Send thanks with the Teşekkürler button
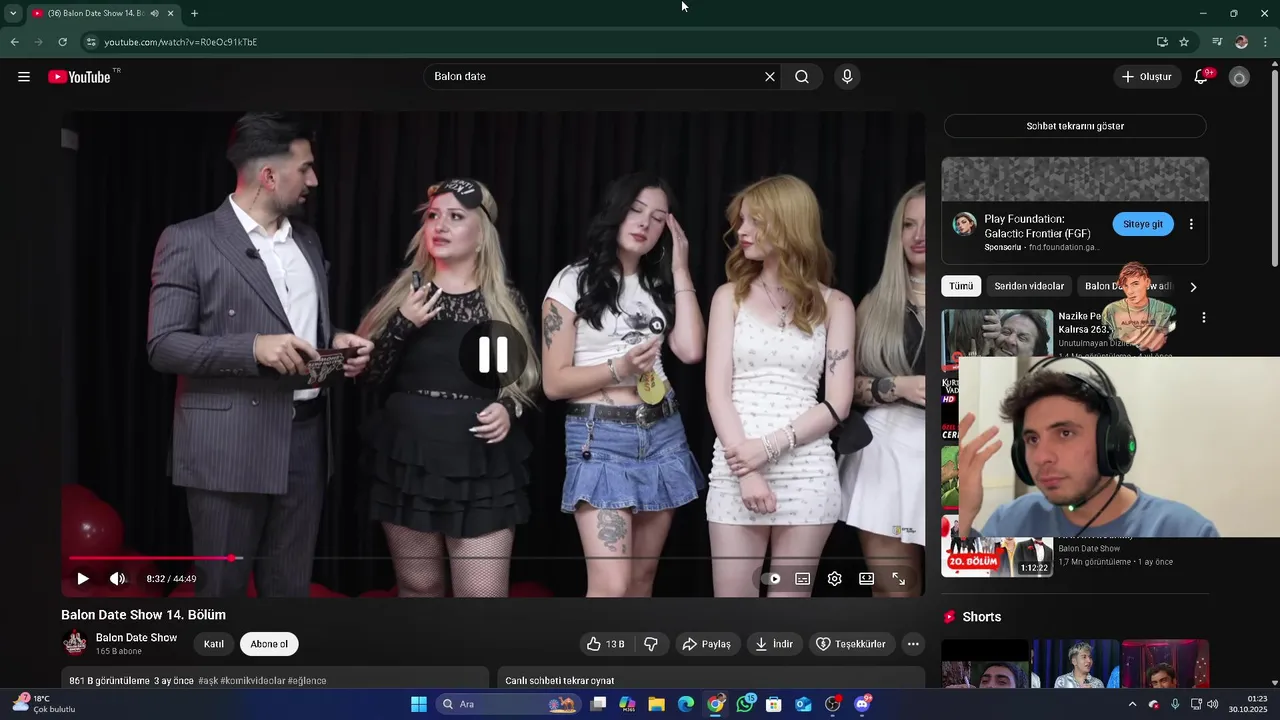Image resolution: width=1280 pixels, height=720 pixels. [x=851, y=644]
